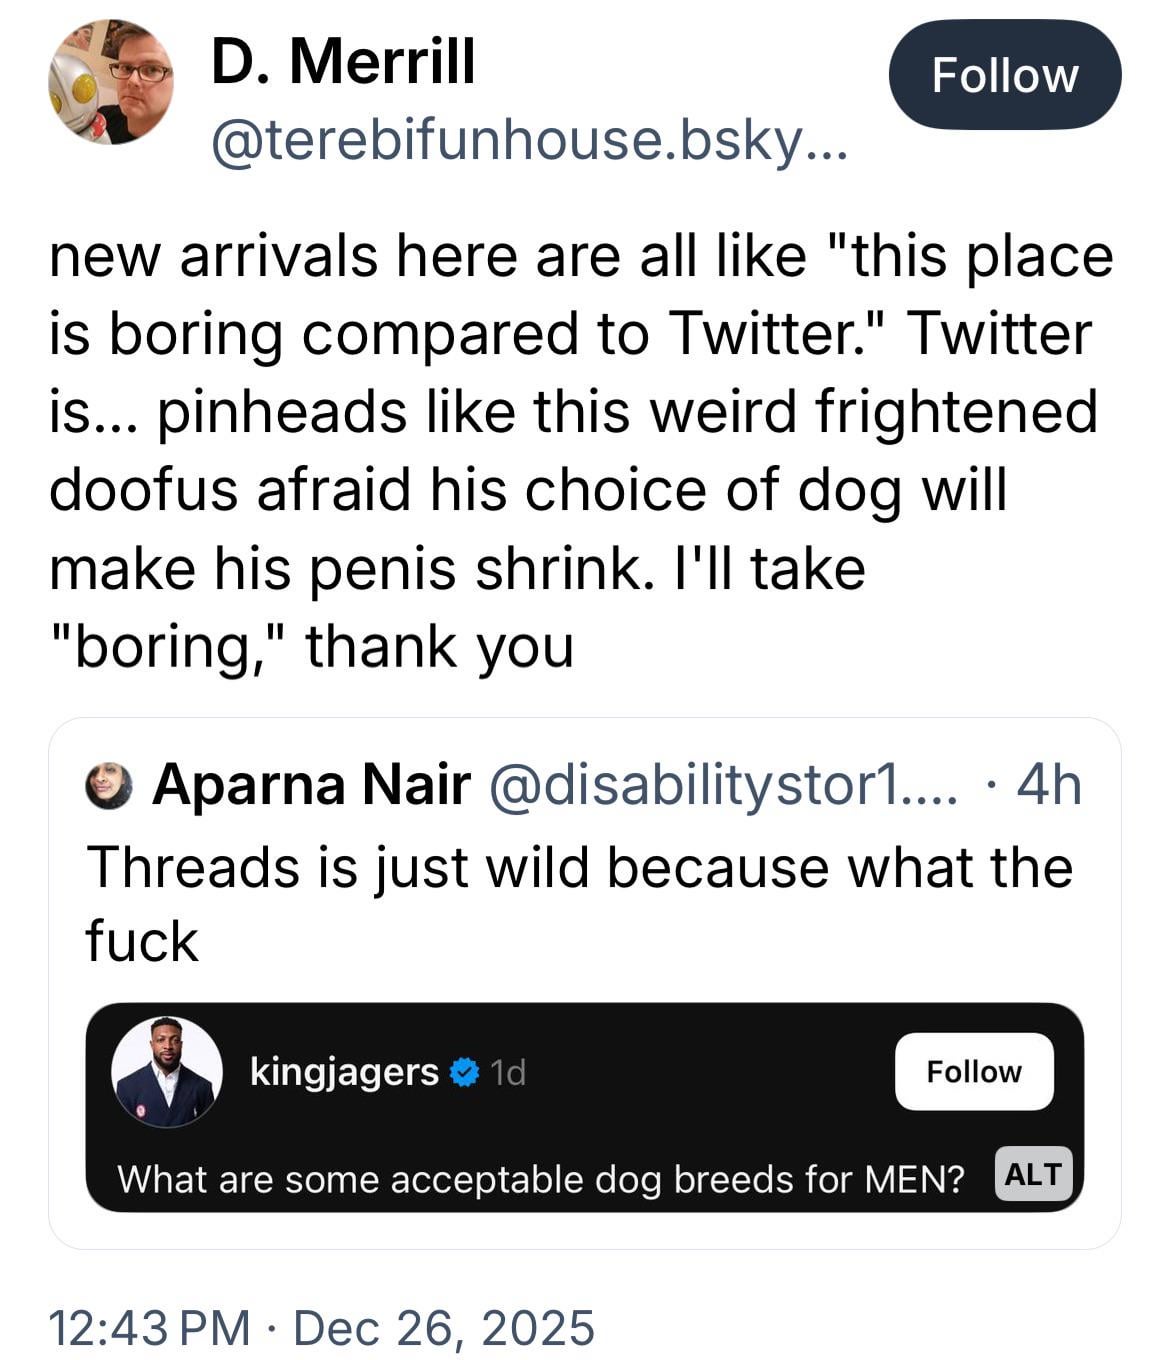Show the image ALT text badge
The width and height of the screenshot is (1169, 1360).
1033,1174
